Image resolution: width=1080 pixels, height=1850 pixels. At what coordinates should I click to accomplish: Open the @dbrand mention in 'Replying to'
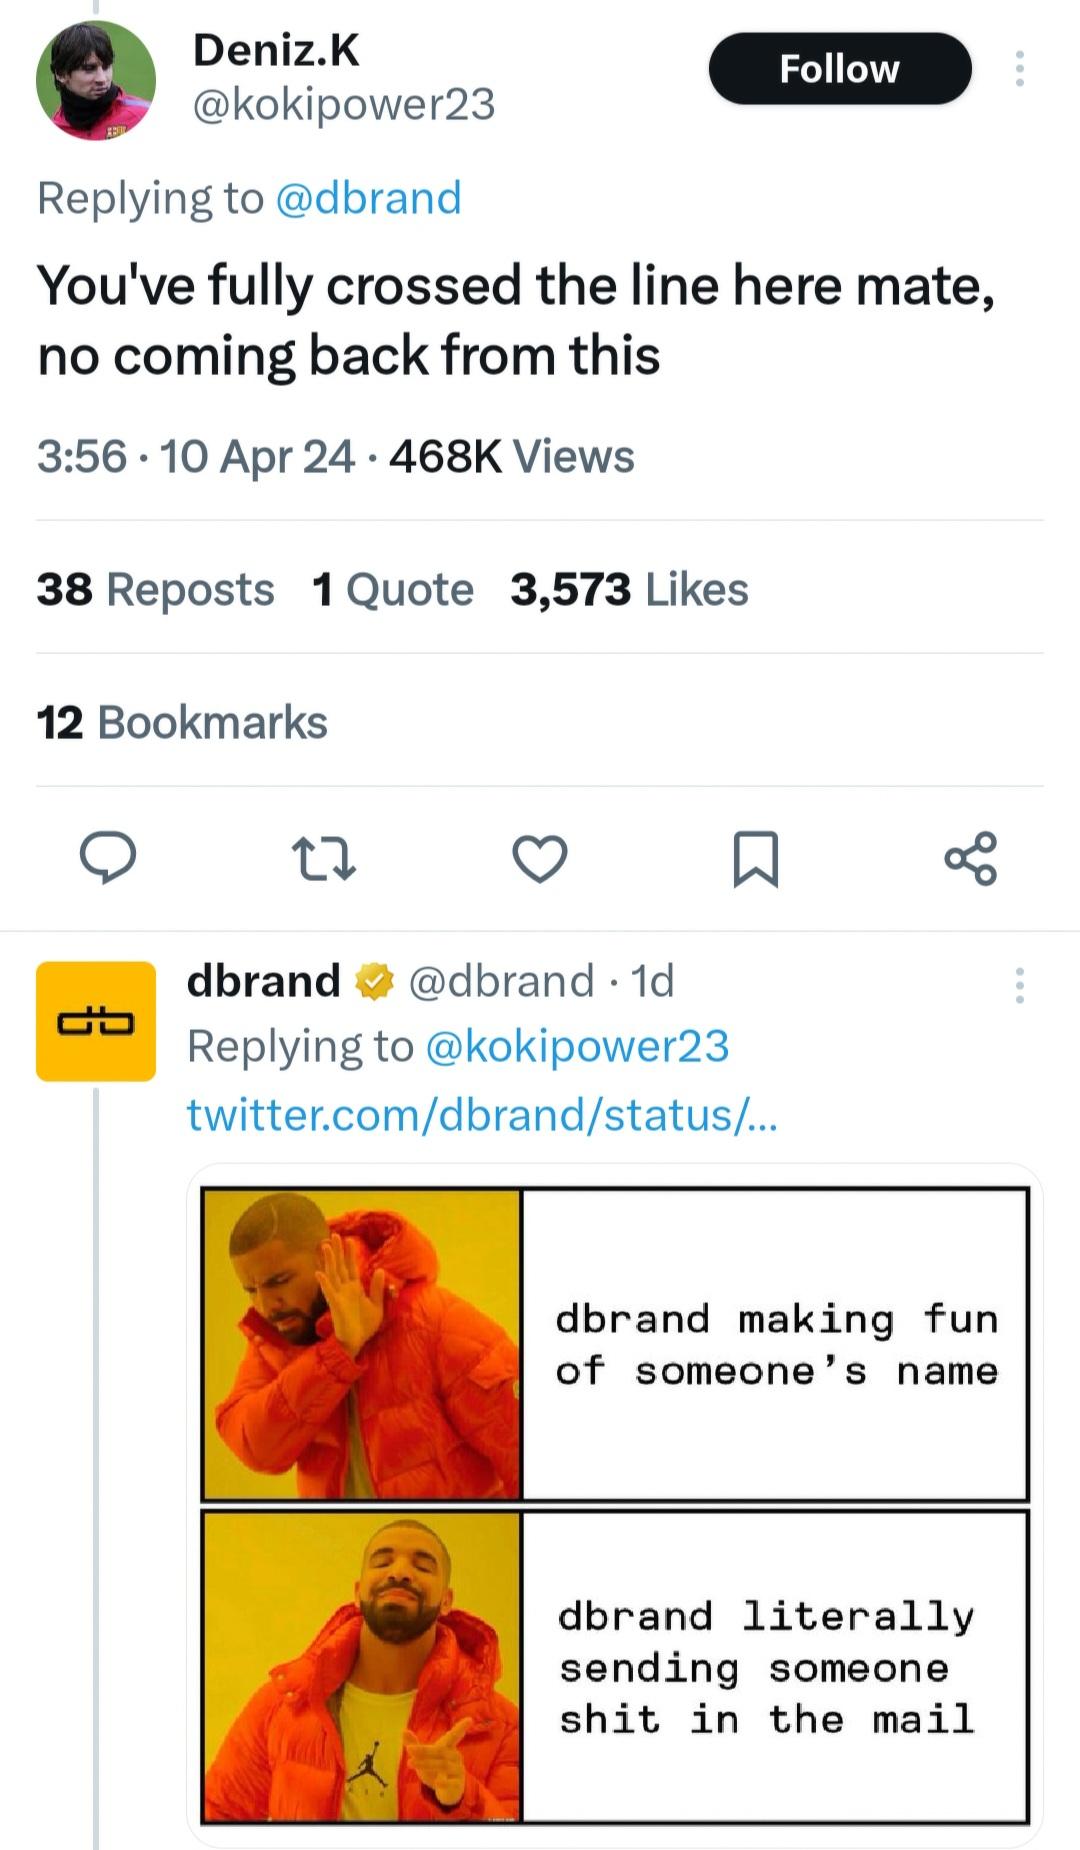click(x=370, y=197)
